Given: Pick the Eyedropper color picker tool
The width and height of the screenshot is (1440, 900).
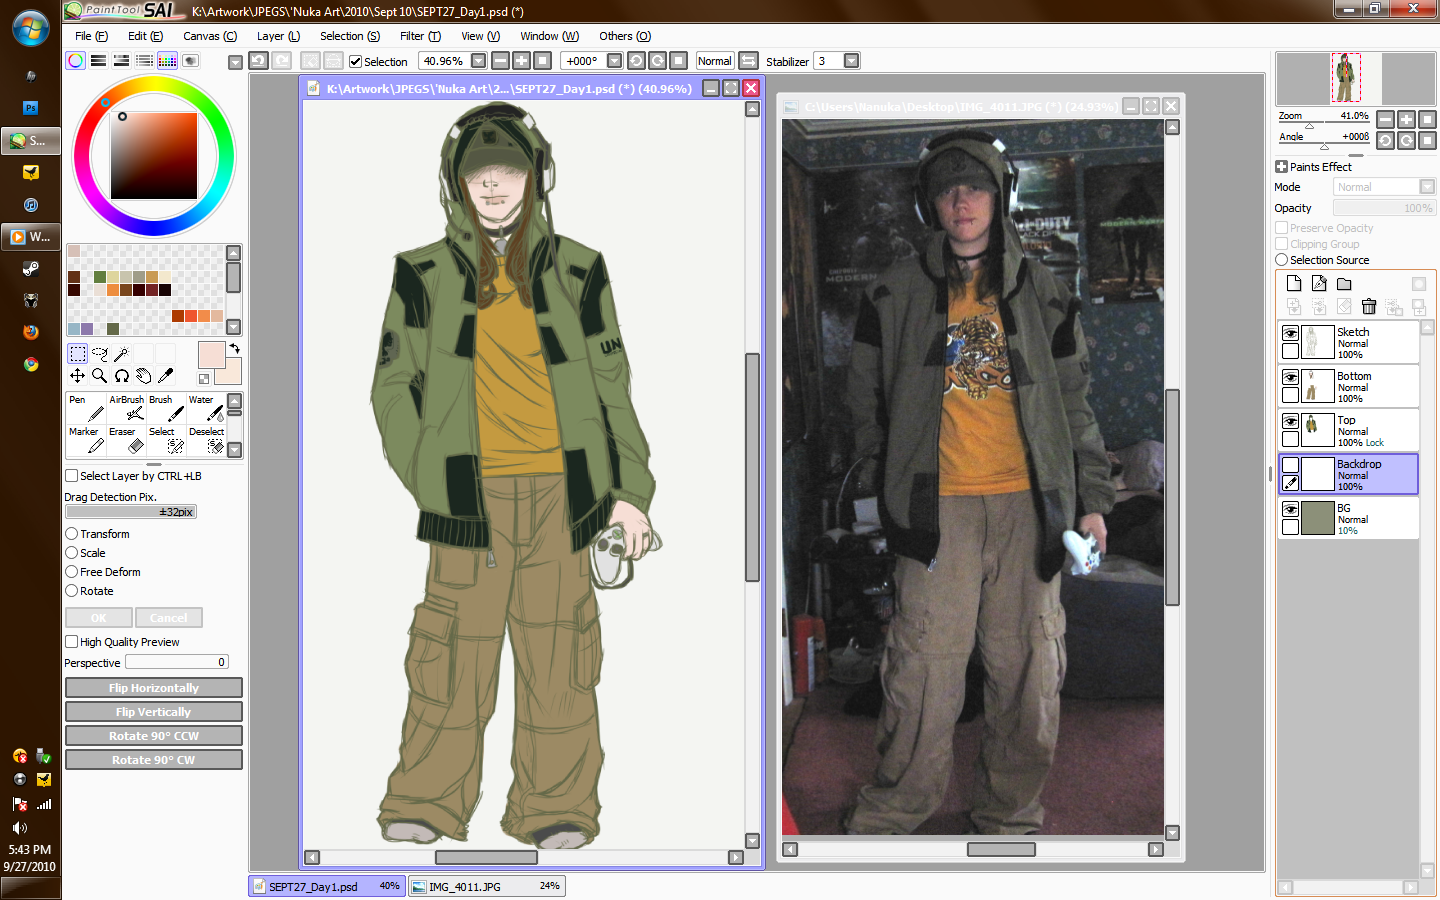Looking at the screenshot, I should coord(166,376).
